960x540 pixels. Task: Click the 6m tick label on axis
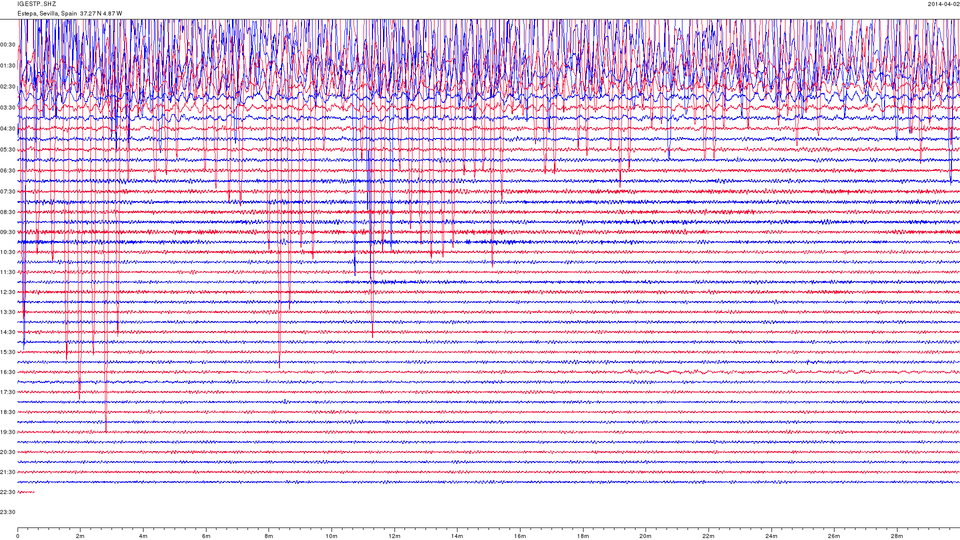click(x=206, y=536)
